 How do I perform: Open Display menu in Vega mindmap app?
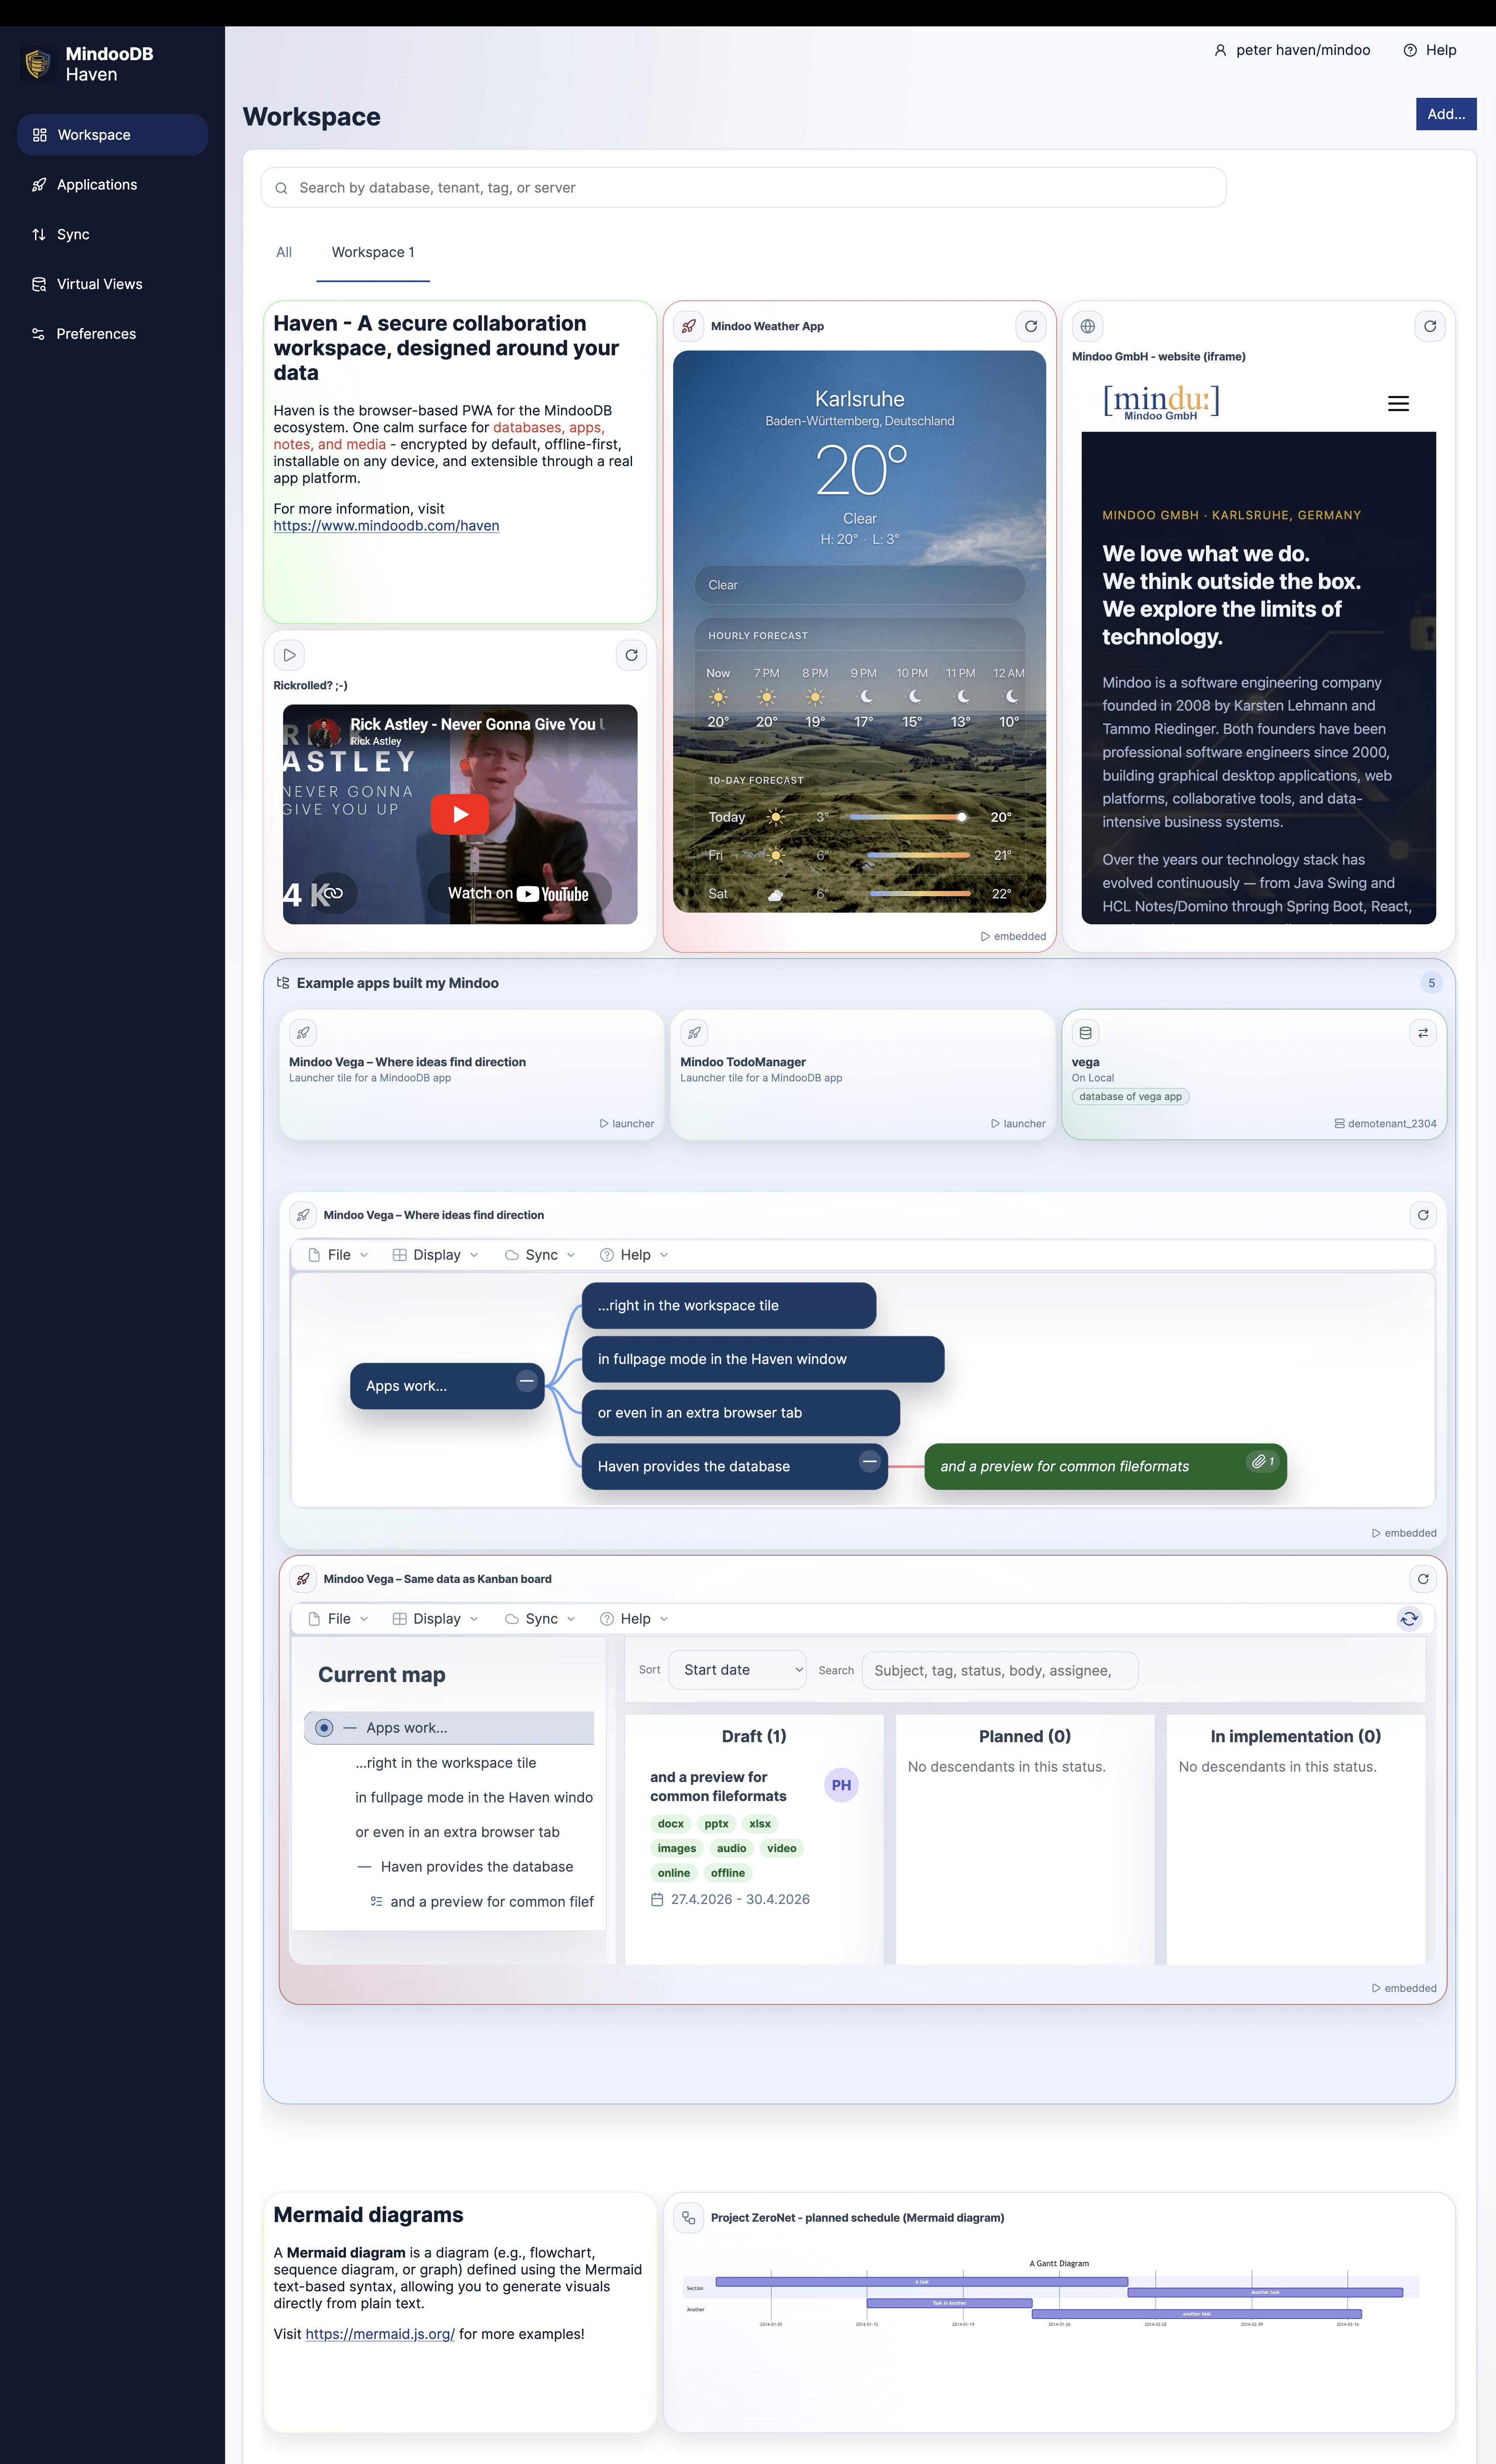tap(436, 1255)
